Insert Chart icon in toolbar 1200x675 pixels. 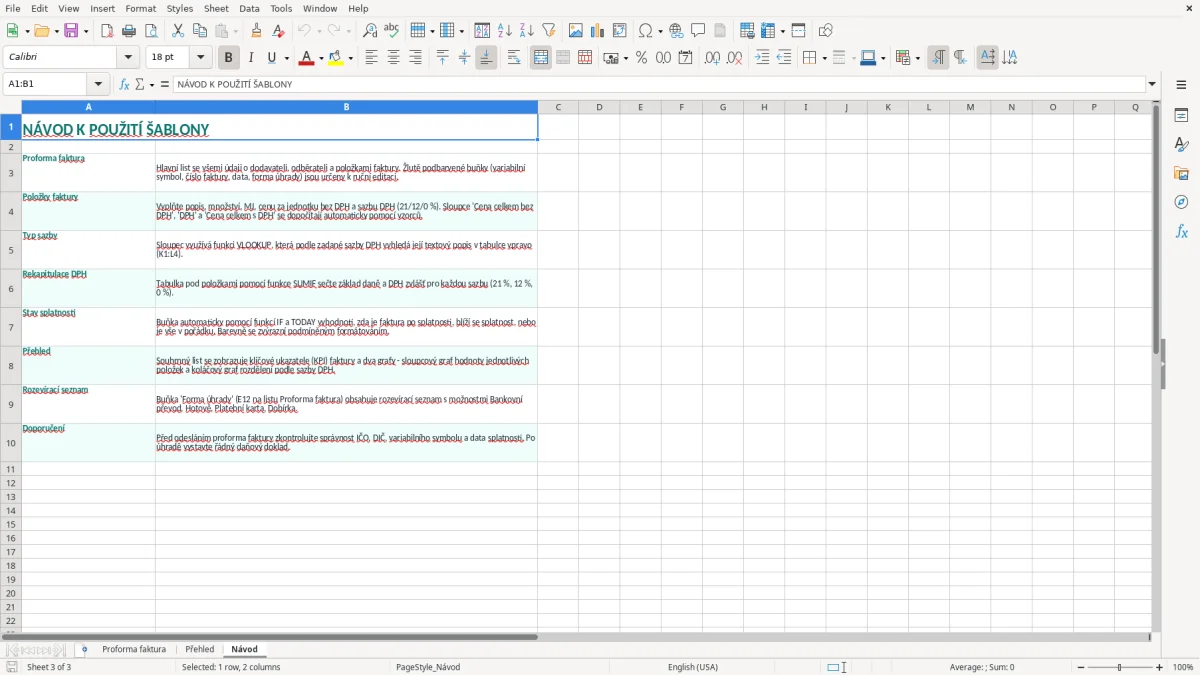598,31
